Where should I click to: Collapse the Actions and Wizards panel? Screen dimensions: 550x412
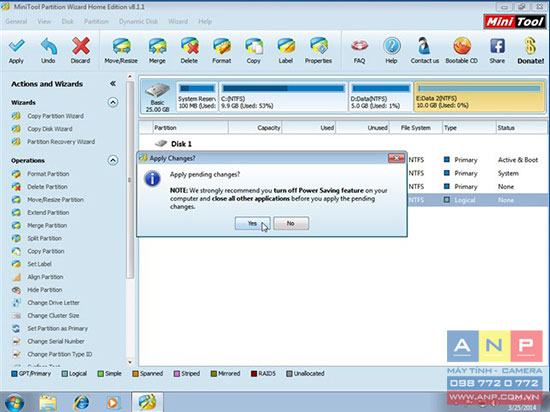[x=113, y=83]
